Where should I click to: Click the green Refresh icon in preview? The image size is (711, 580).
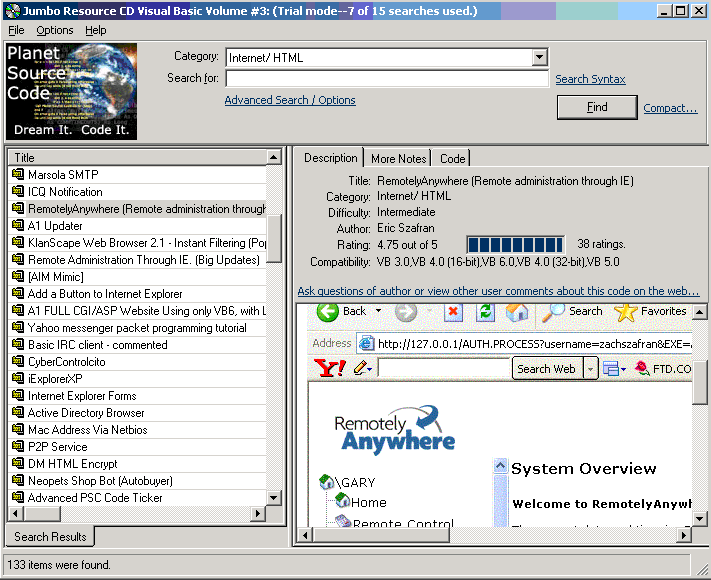click(485, 312)
